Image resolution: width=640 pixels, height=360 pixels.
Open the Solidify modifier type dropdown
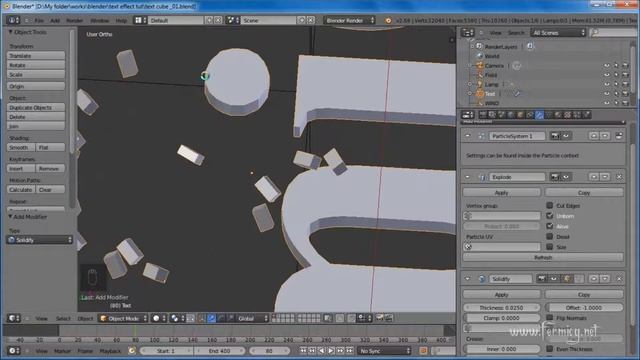(40, 240)
